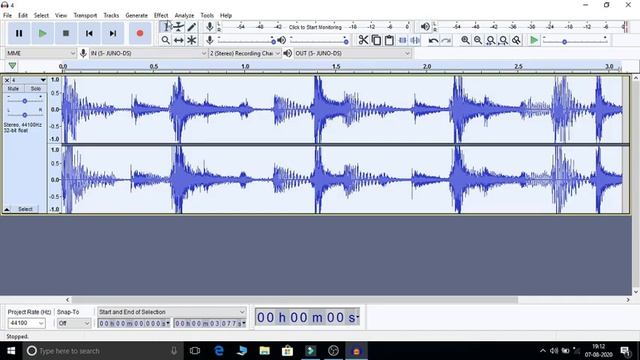Click the Pause transport button
The image size is (640, 360).
click(19, 33)
